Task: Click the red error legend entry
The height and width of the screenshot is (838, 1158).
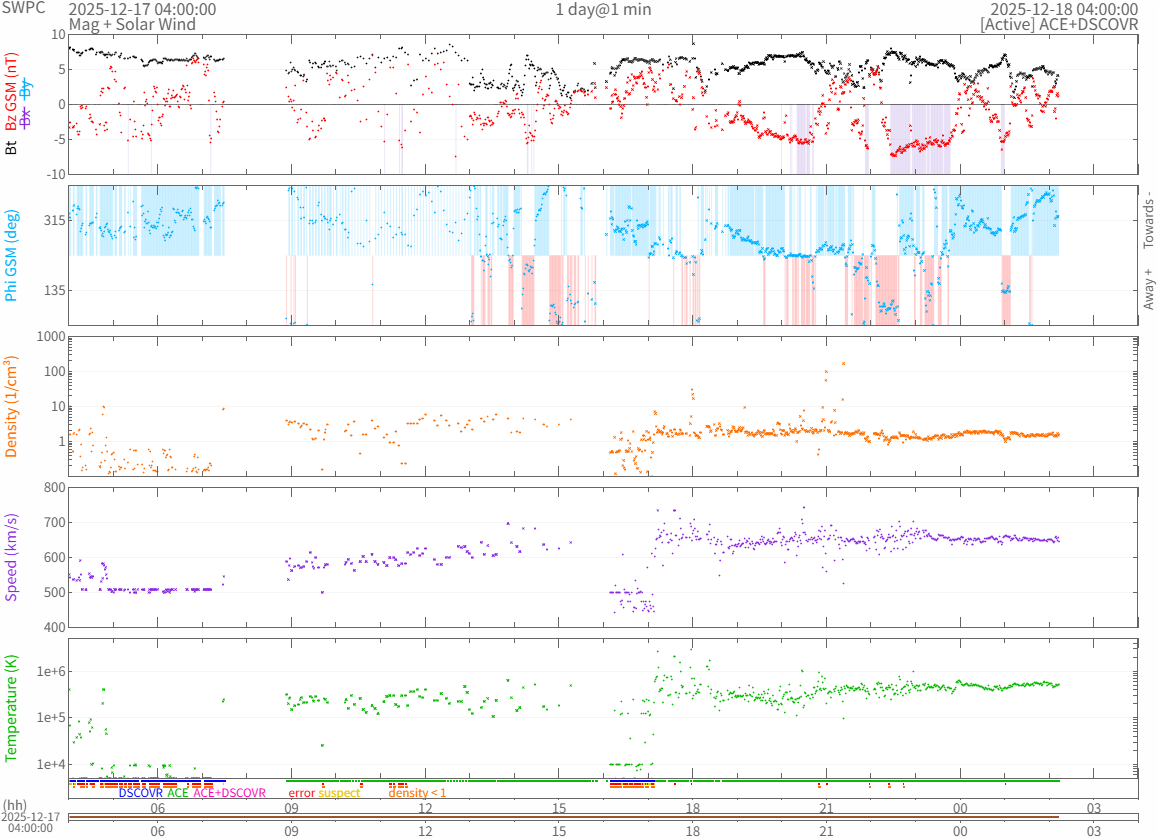Action: click(x=301, y=793)
